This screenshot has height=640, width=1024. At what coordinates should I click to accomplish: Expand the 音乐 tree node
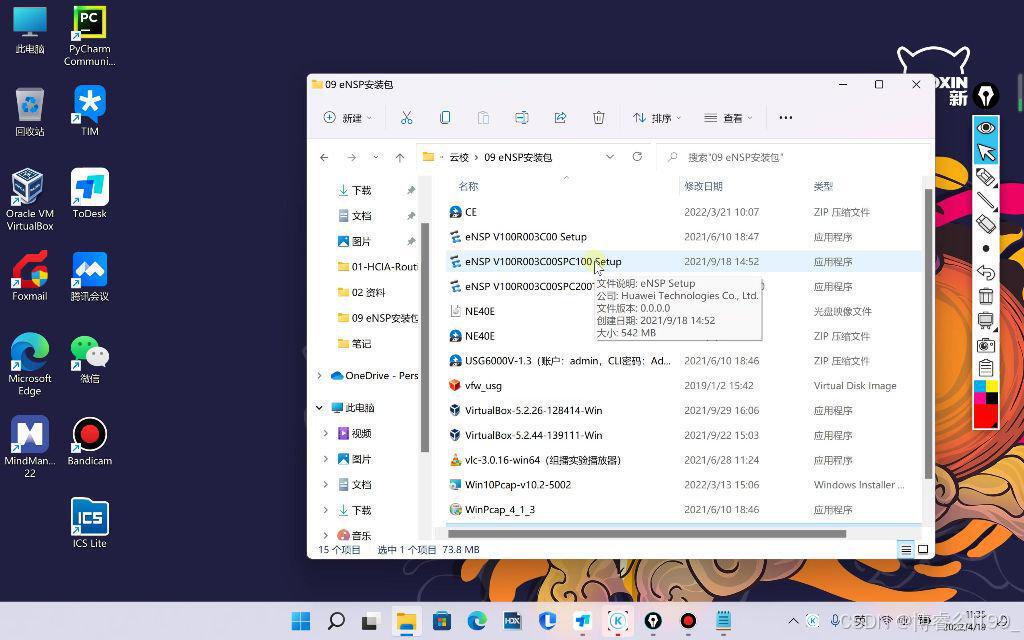pos(325,536)
